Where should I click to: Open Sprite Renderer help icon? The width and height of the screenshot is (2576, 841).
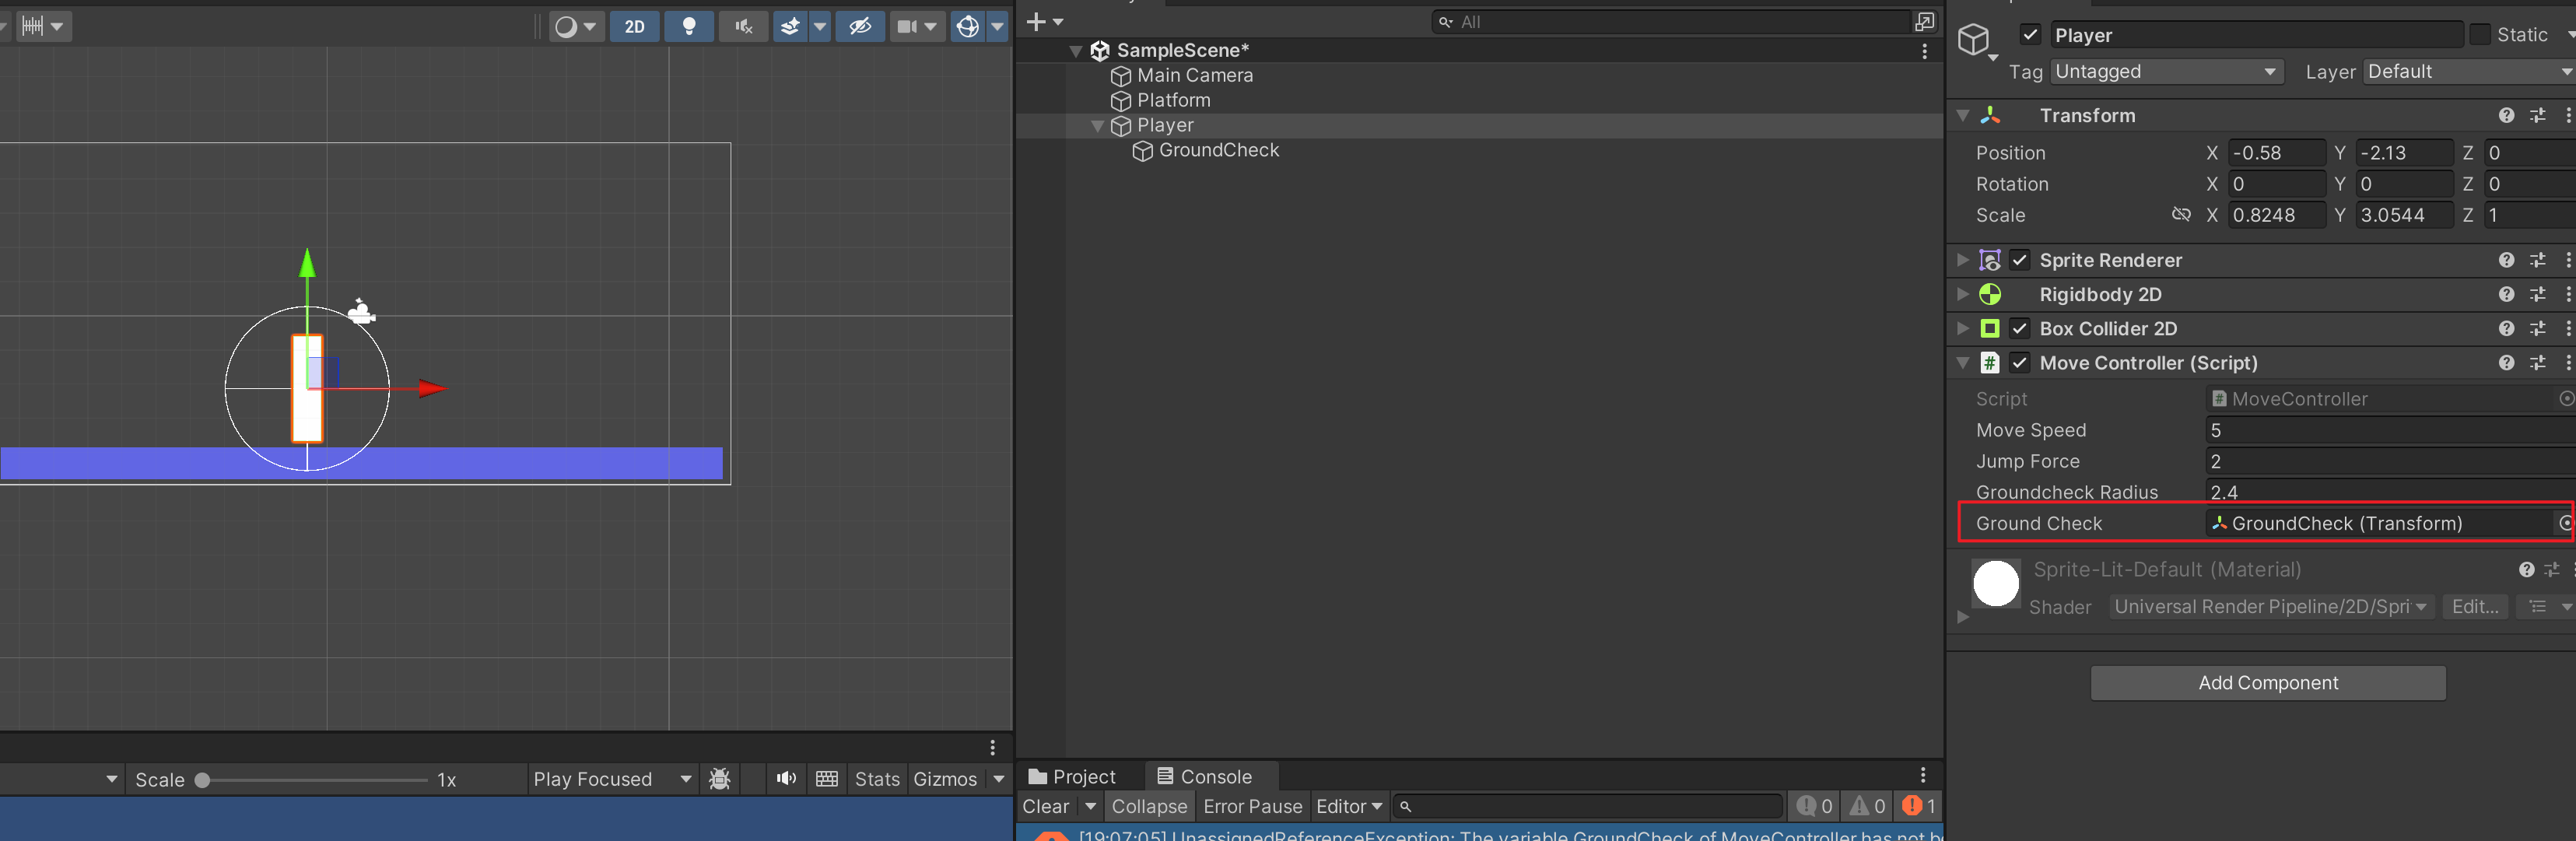[2506, 260]
